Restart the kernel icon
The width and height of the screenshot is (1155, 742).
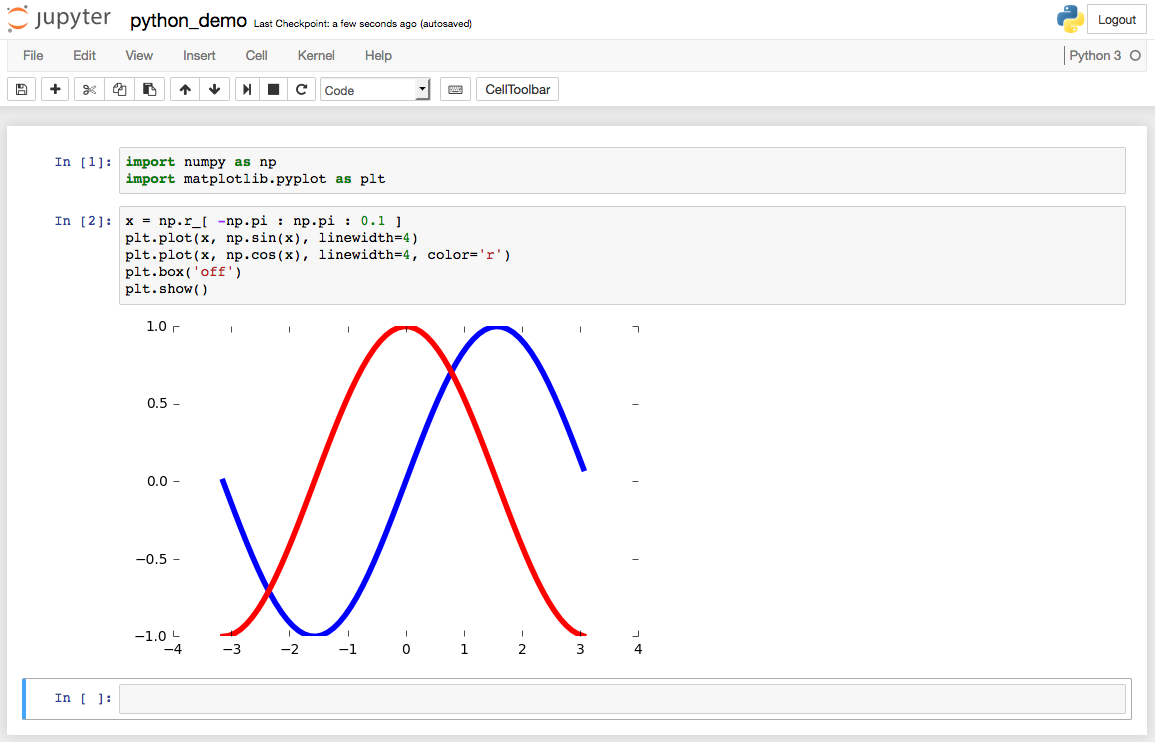[x=301, y=90]
